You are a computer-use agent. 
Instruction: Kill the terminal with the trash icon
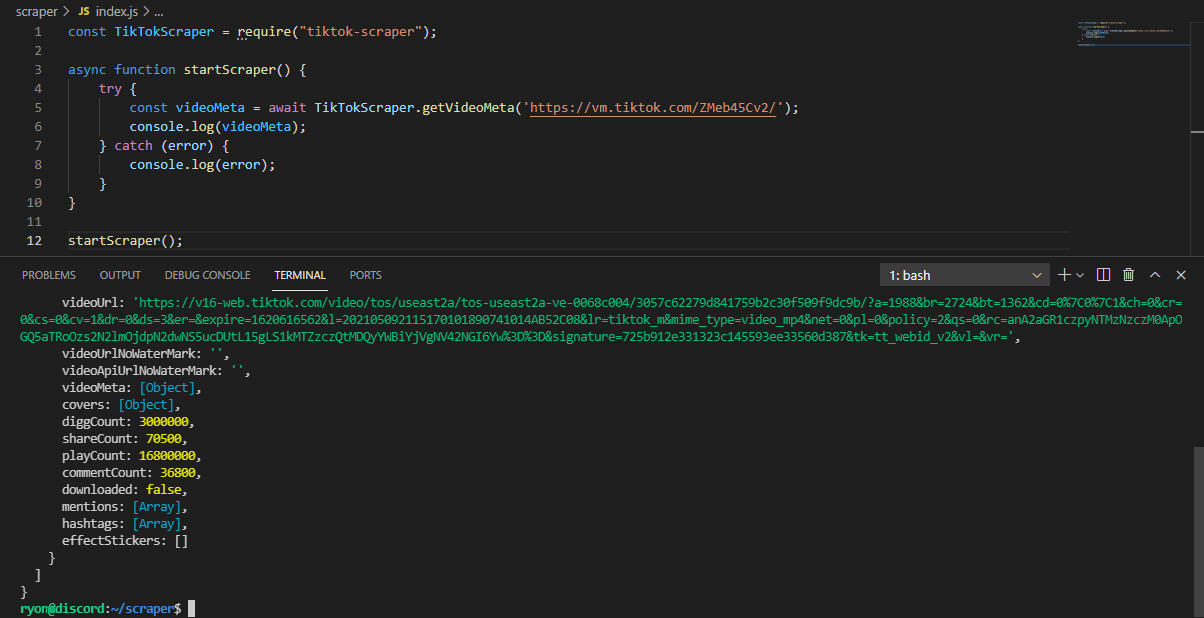click(x=1129, y=274)
